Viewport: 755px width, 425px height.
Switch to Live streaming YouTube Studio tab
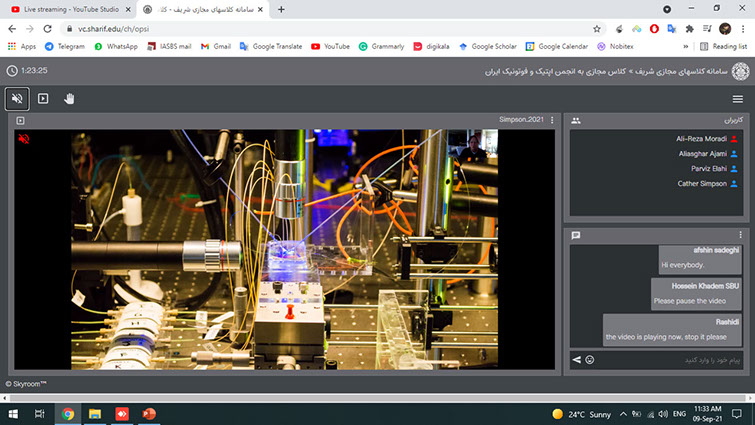coord(64,9)
